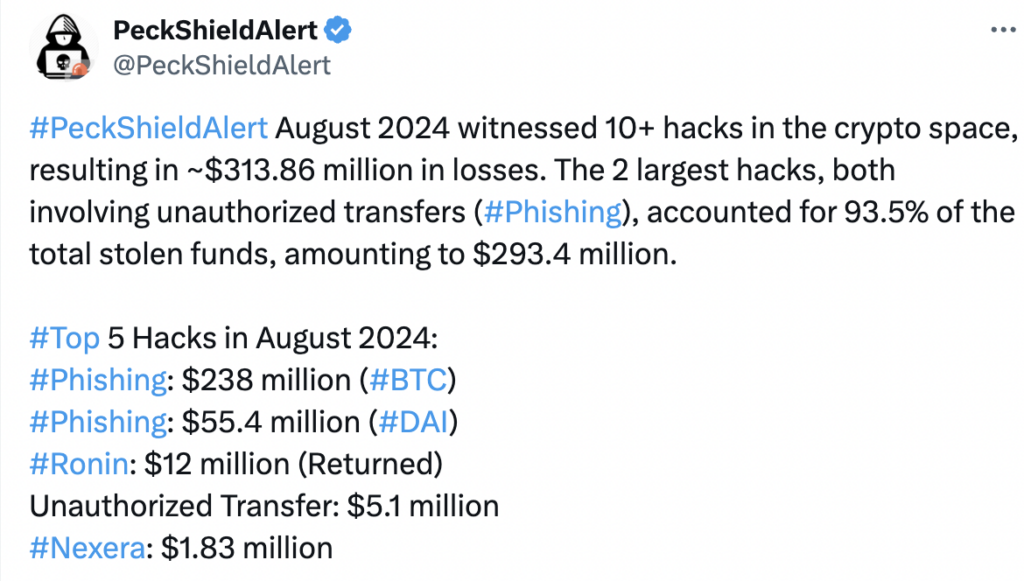The width and height of the screenshot is (1024, 581).
Task: Open the PeckShieldAlert hacker avatar
Action: point(63,47)
